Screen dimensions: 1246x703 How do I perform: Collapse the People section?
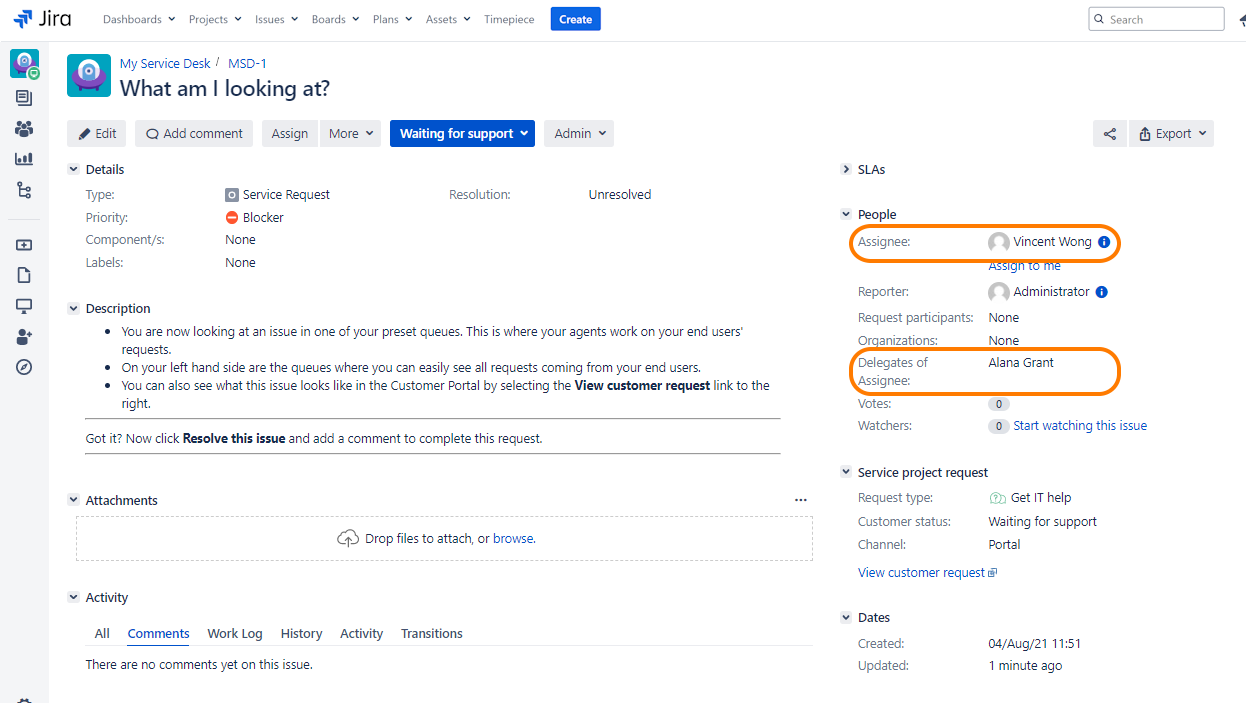click(846, 215)
